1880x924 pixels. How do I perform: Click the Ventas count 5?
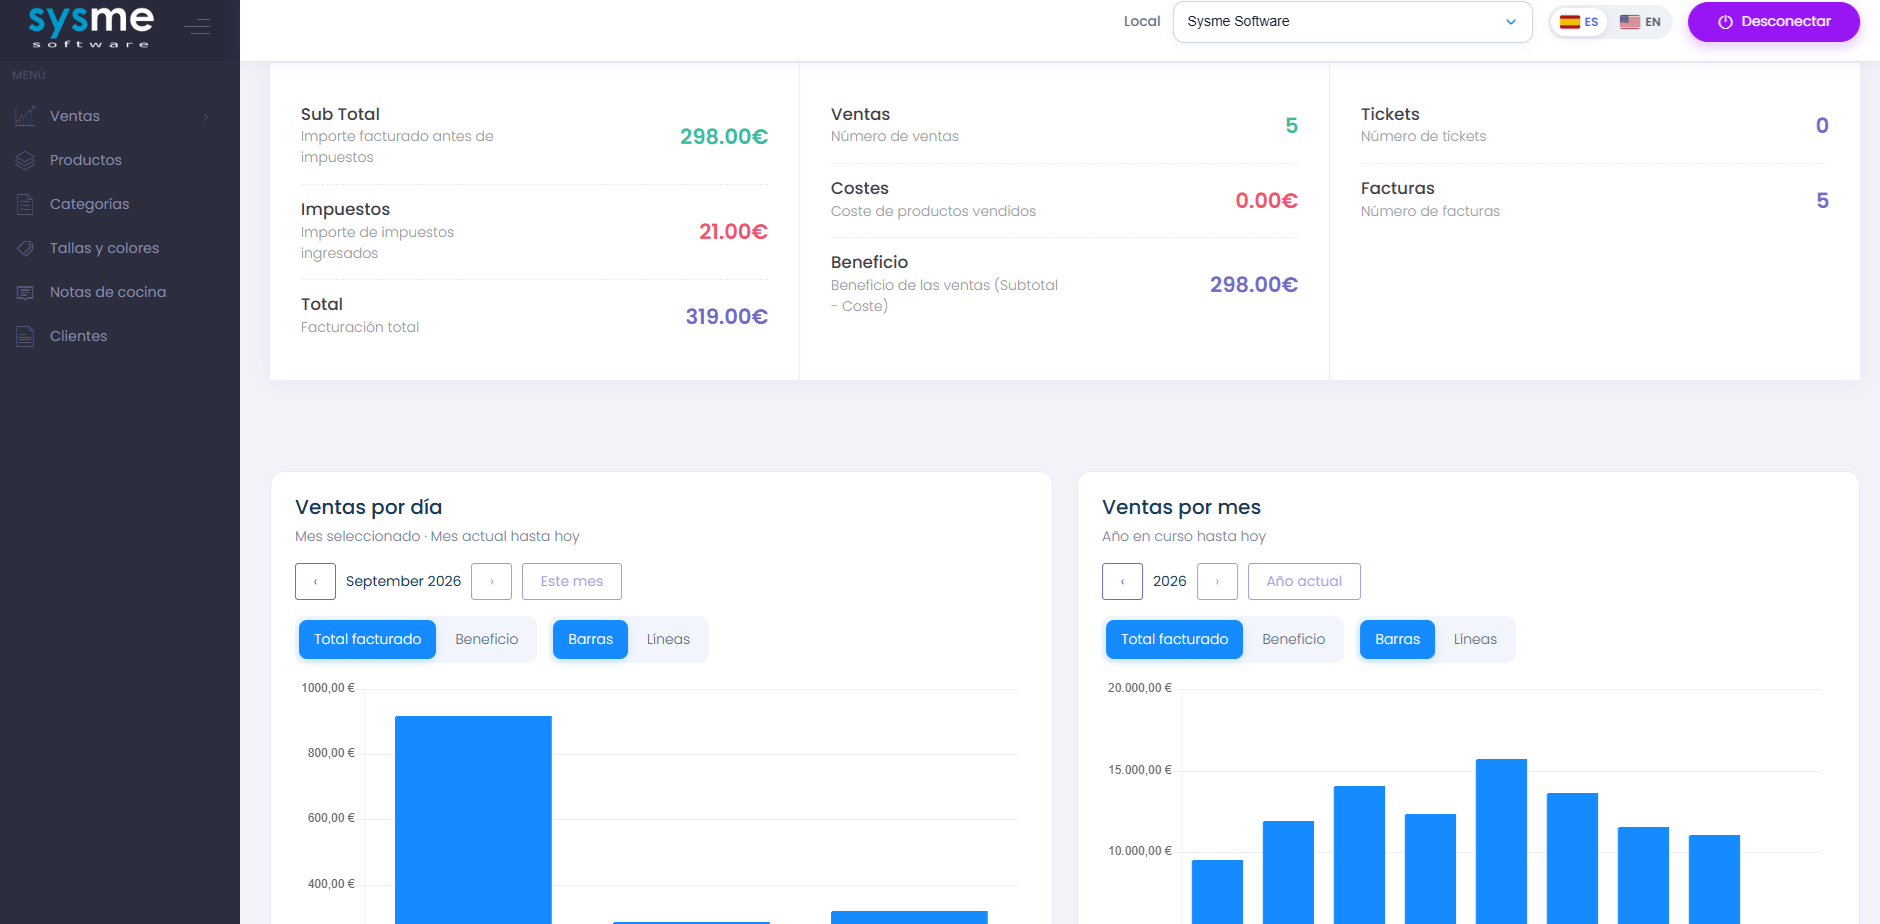[1291, 126]
